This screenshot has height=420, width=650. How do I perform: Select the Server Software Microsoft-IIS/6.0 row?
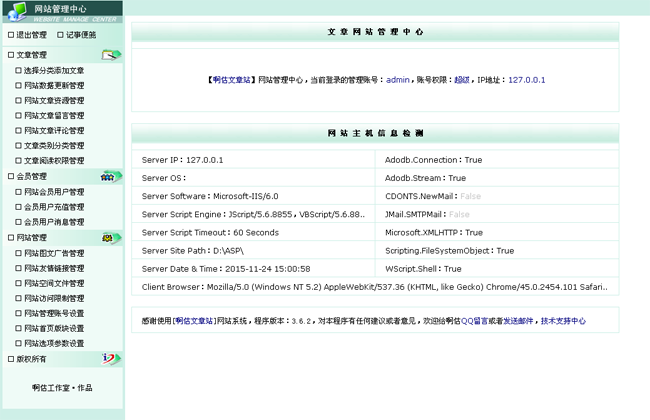253,196
